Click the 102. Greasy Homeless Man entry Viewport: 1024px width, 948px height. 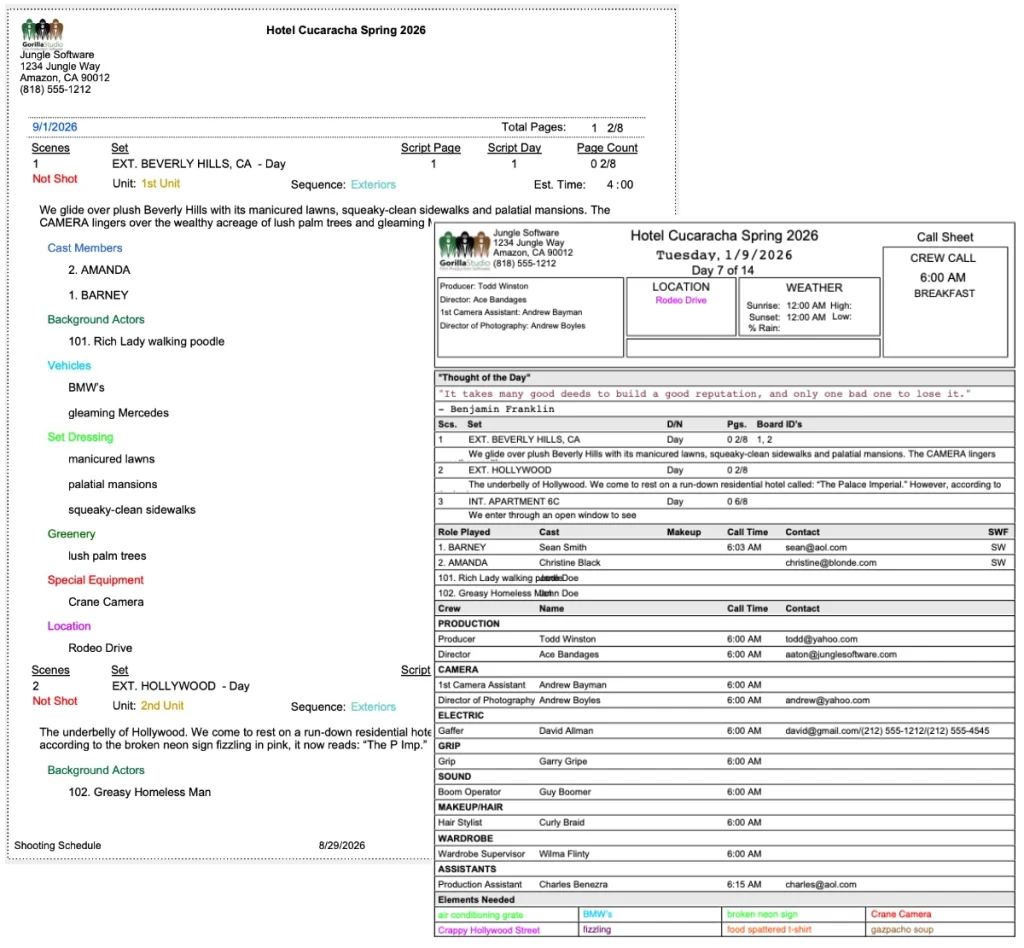coord(140,792)
